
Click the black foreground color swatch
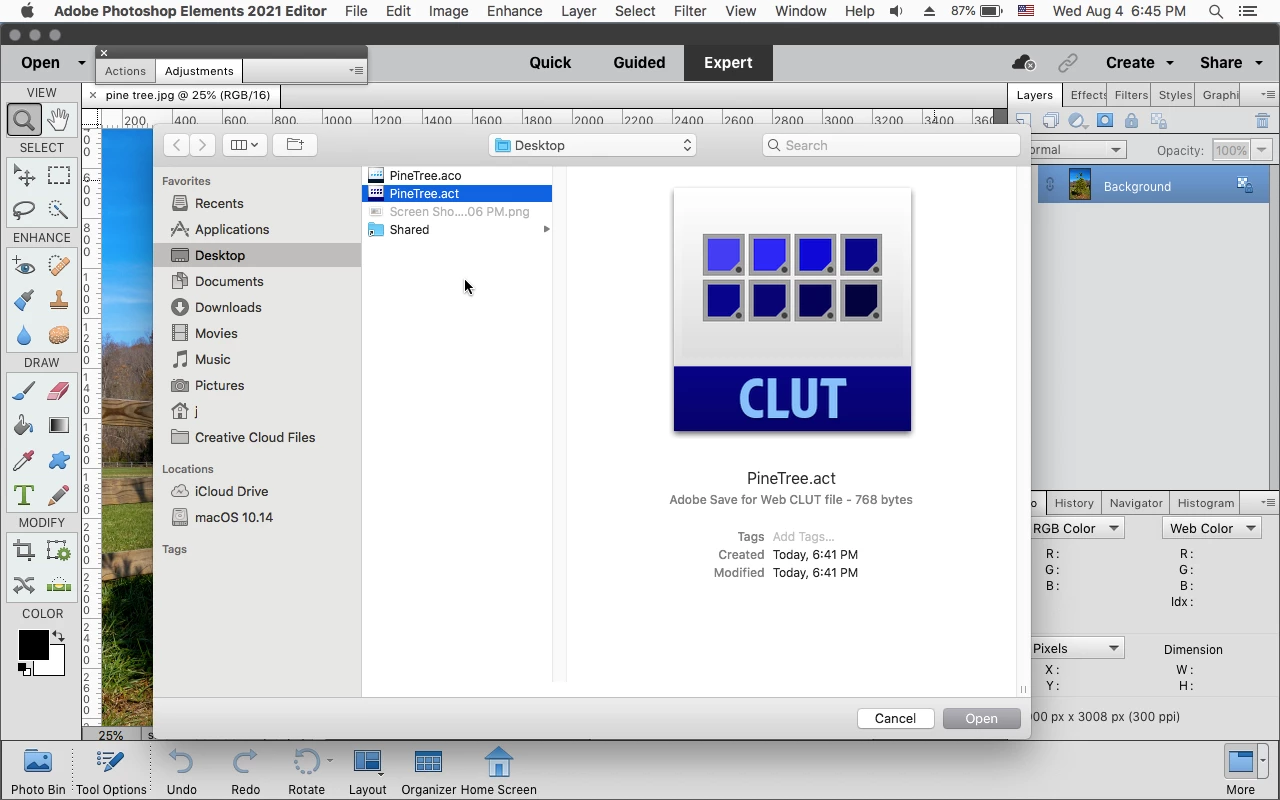click(33, 645)
